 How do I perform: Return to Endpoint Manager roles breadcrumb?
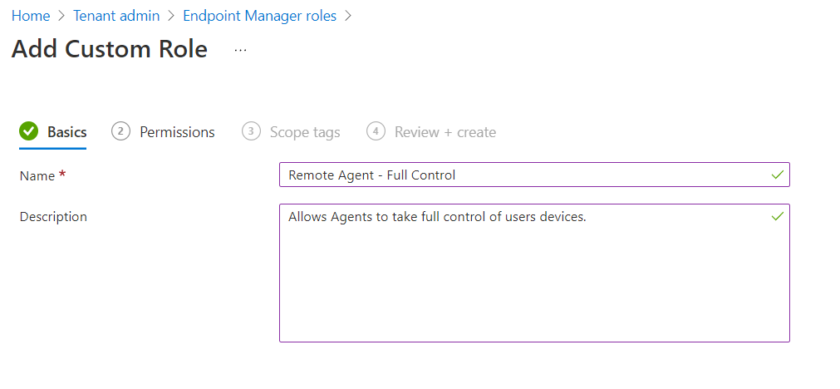[260, 16]
